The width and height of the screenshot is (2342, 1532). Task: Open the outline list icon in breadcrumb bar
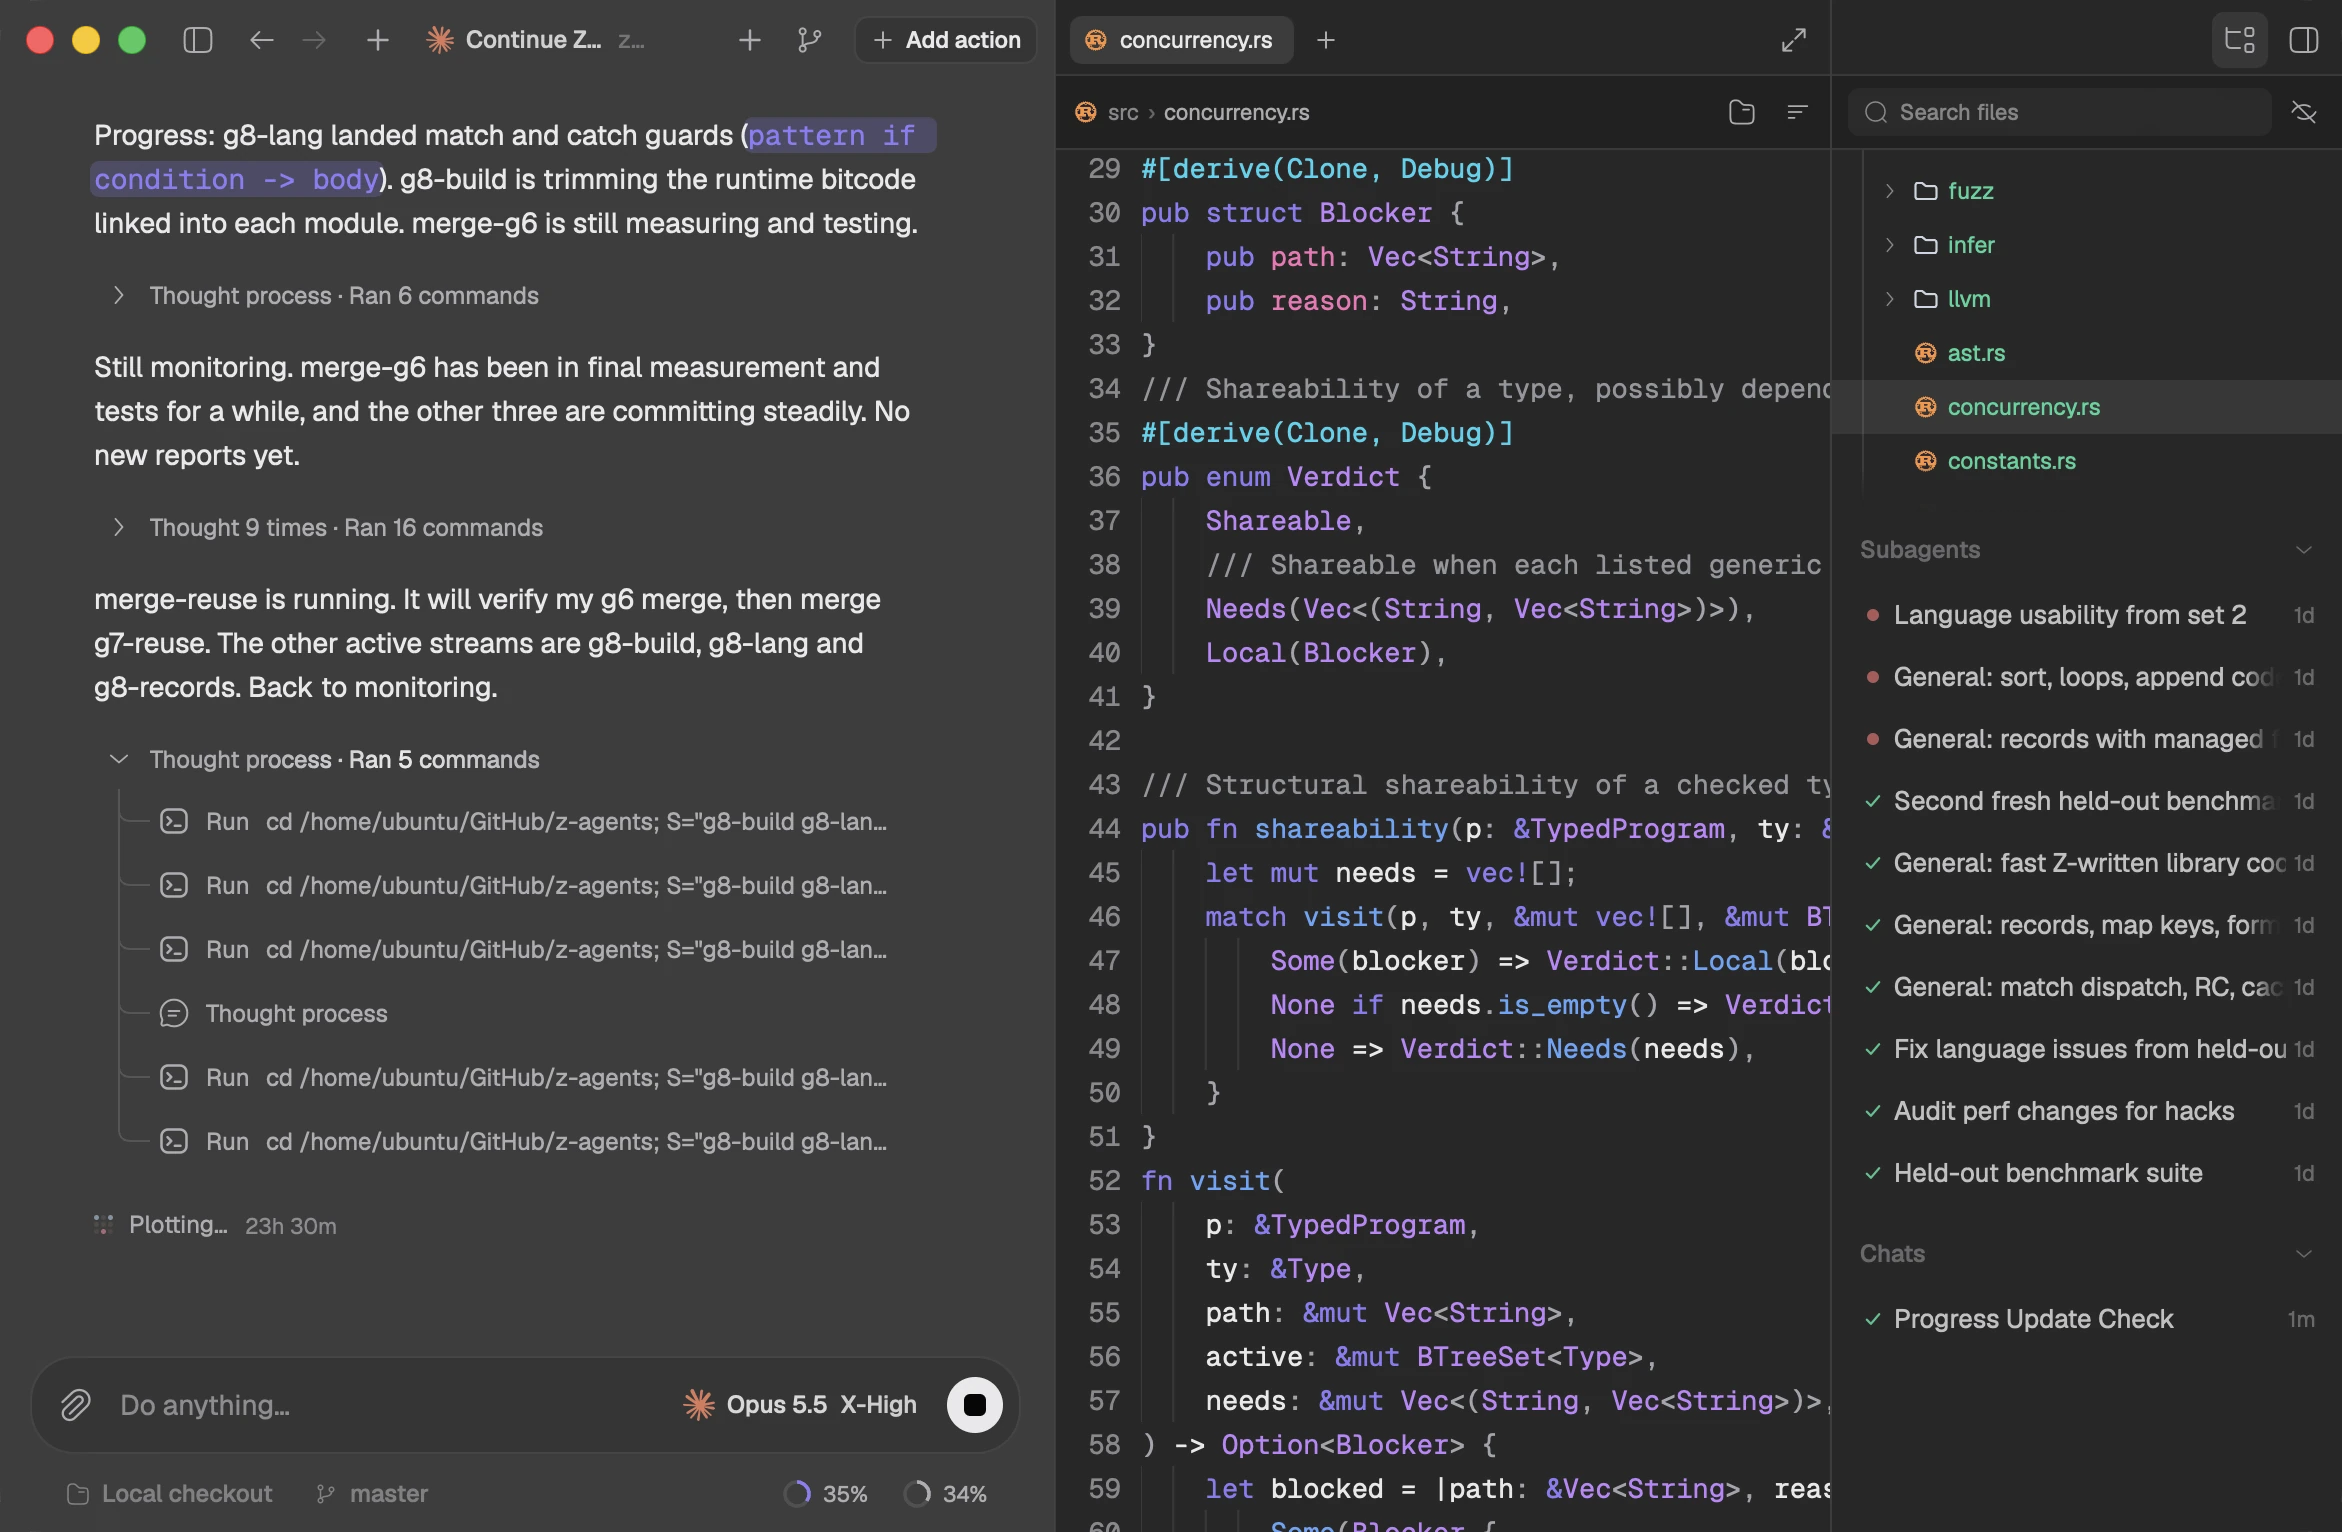(1797, 112)
